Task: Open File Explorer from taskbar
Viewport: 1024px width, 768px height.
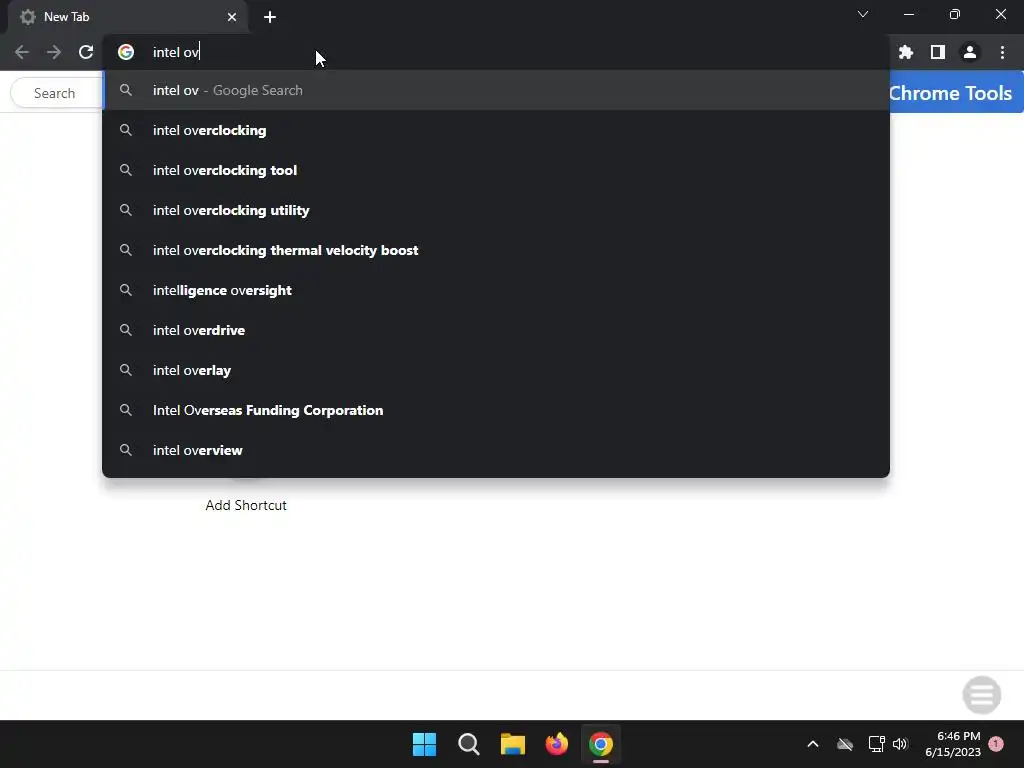Action: (x=513, y=744)
